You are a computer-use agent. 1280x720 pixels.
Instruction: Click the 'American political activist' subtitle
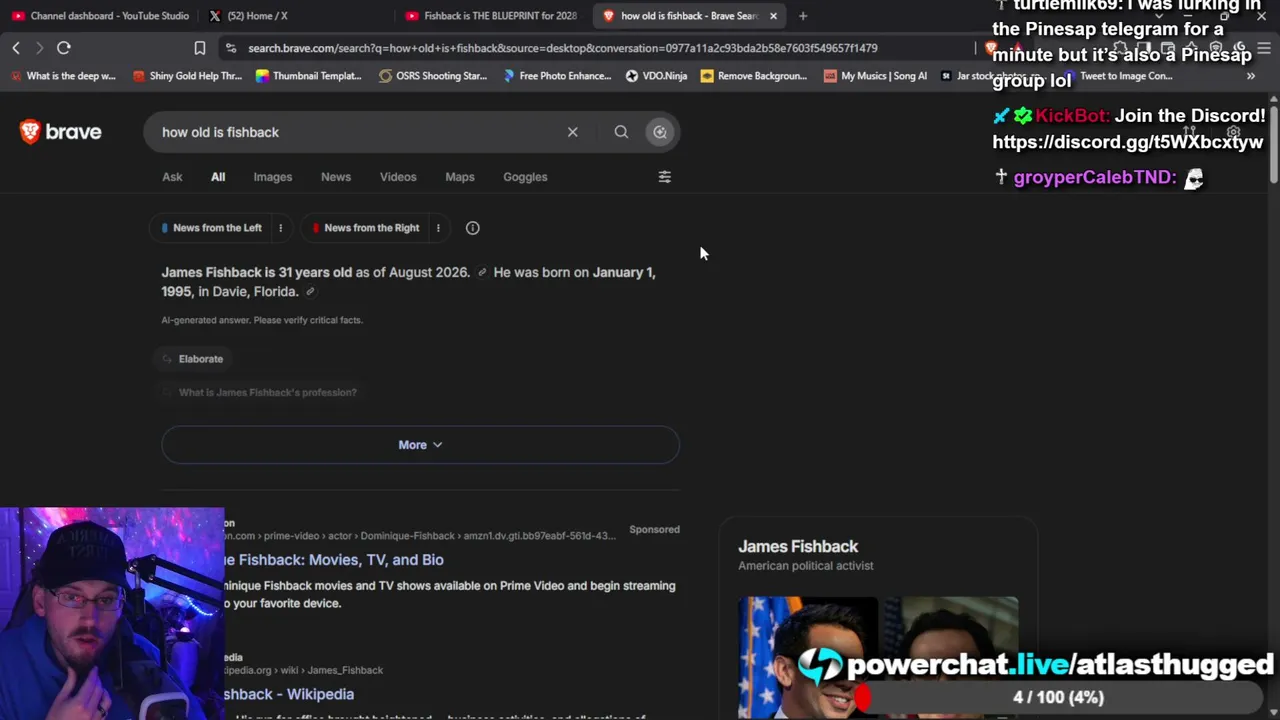point(806,566)
